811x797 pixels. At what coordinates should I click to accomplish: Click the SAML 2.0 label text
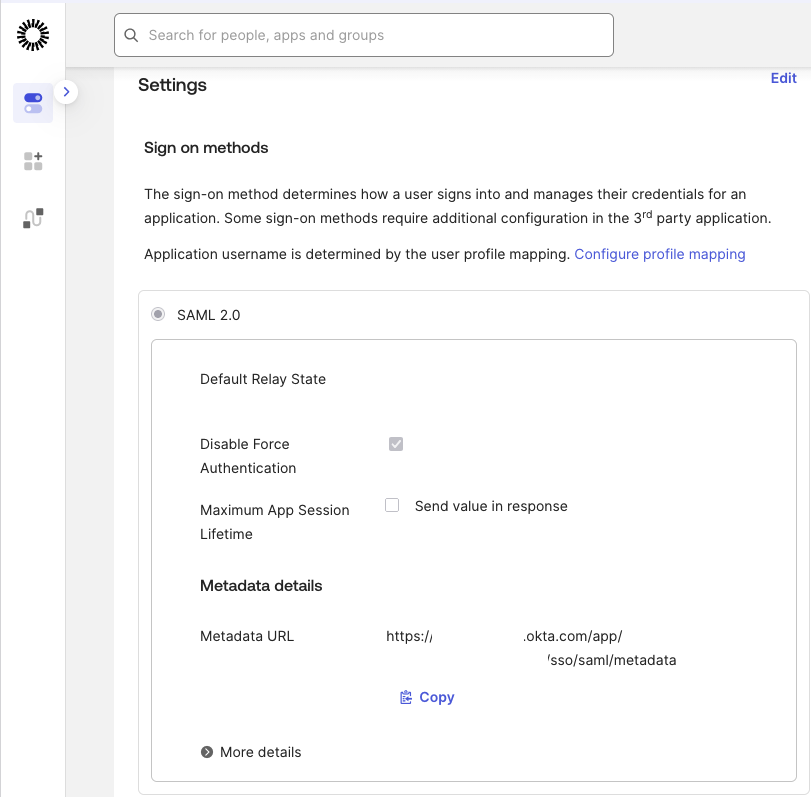click(x=206, y=314)
